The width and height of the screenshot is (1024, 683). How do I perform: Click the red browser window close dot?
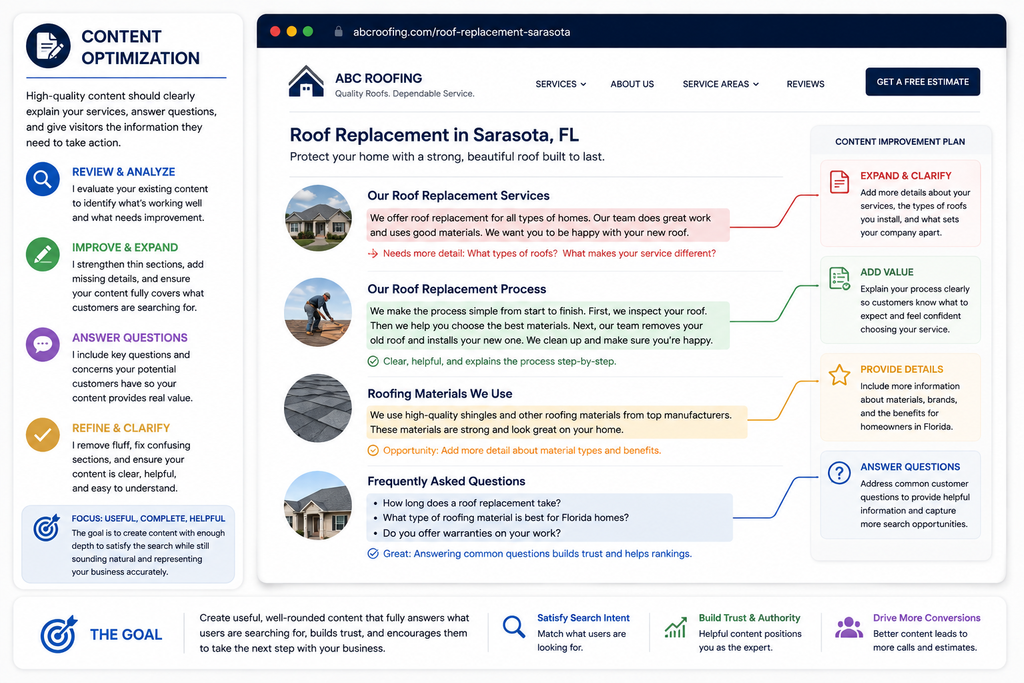(275, 31)
